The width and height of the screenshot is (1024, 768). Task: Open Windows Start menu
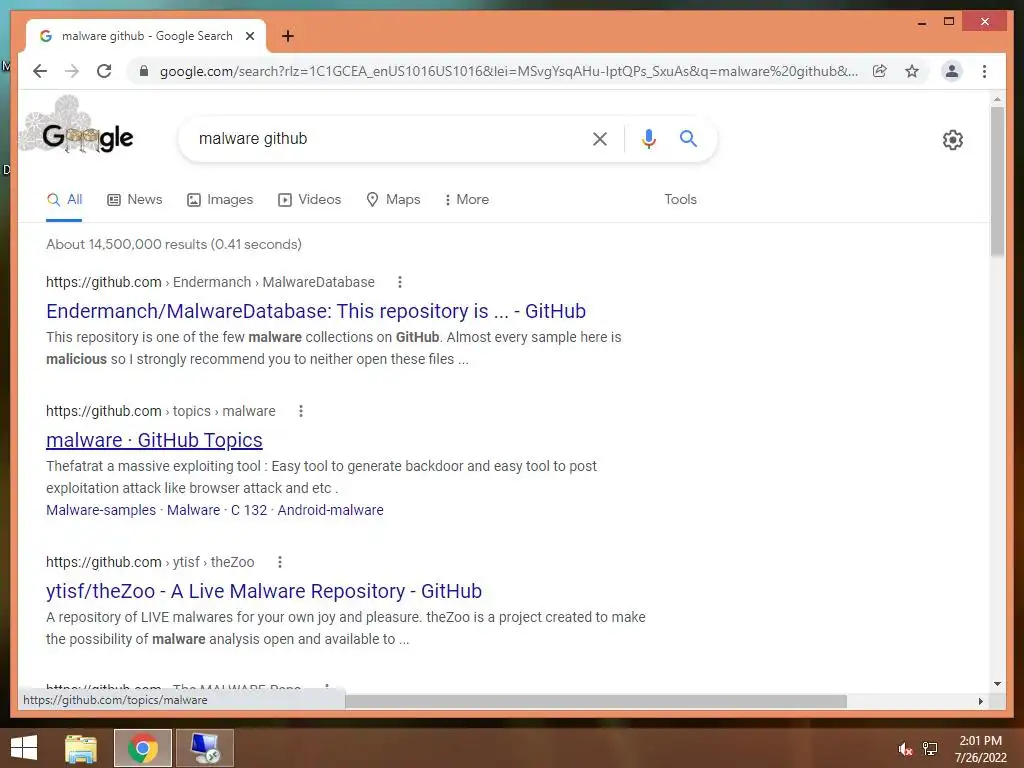pos(24,748)
